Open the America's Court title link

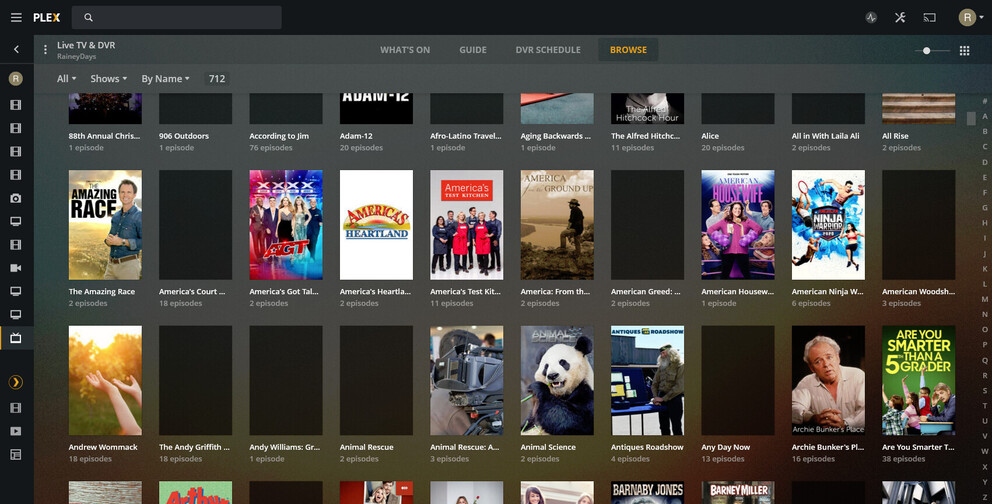click(192, 292)
